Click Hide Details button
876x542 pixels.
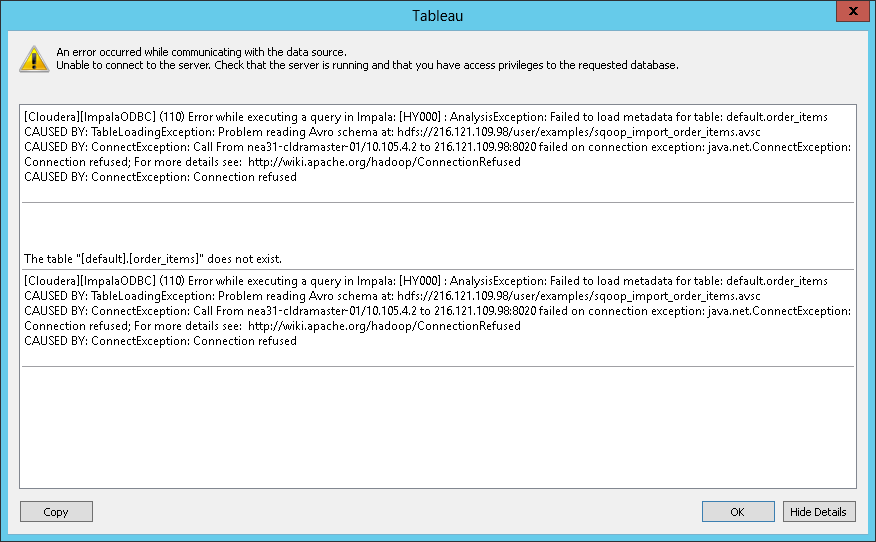819,511
